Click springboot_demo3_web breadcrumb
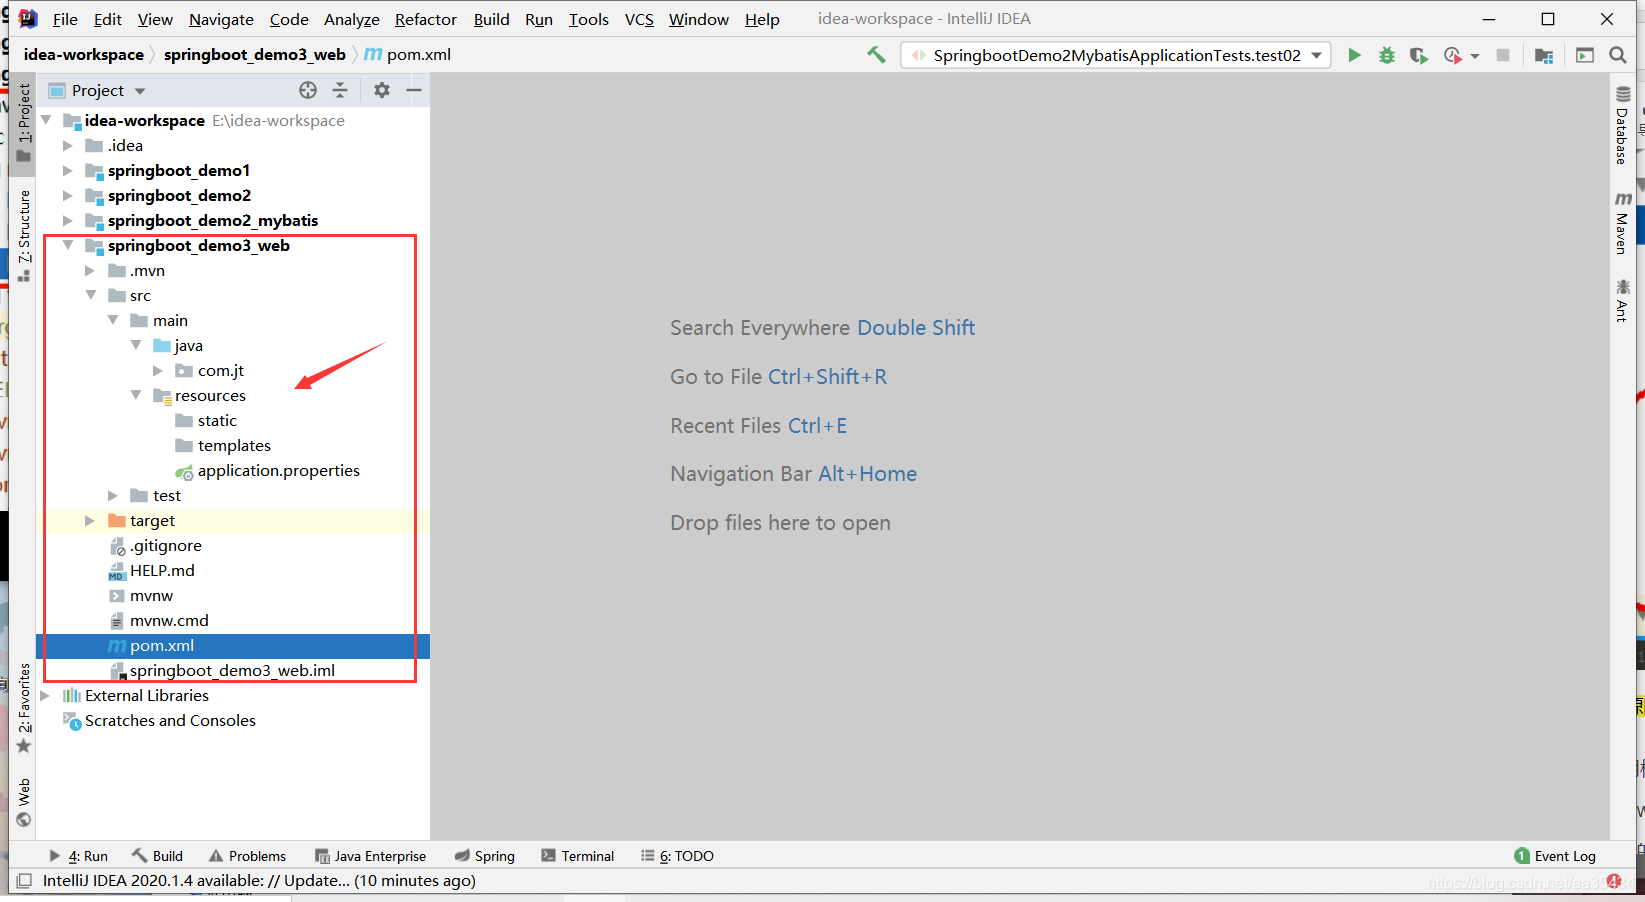Viewport: 1645px width, 902px height. click(x=254, y=54)
